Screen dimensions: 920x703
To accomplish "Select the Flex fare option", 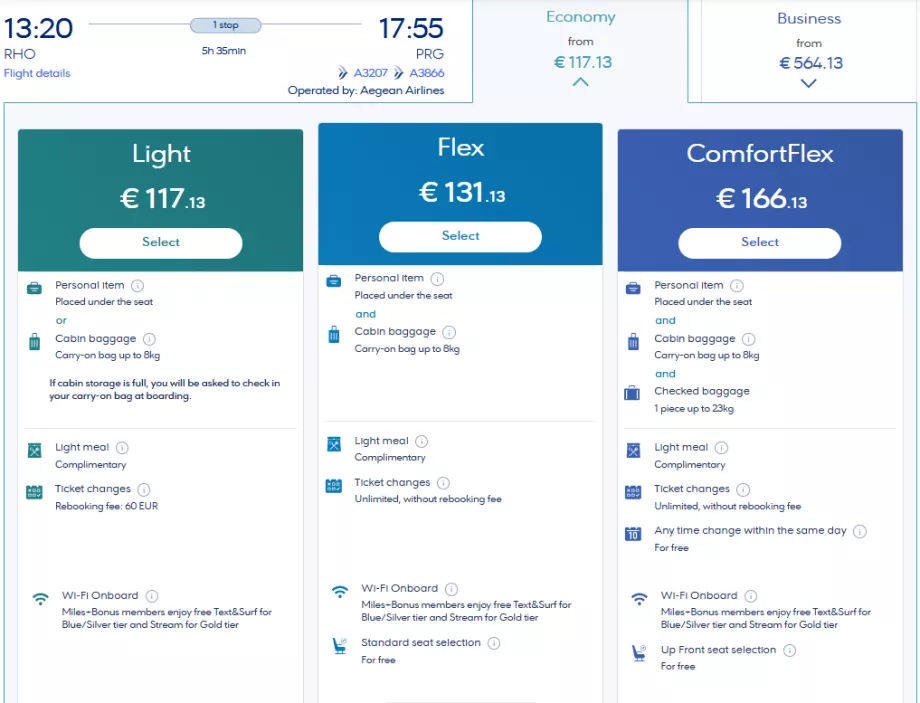I will (x=460, y=237).
